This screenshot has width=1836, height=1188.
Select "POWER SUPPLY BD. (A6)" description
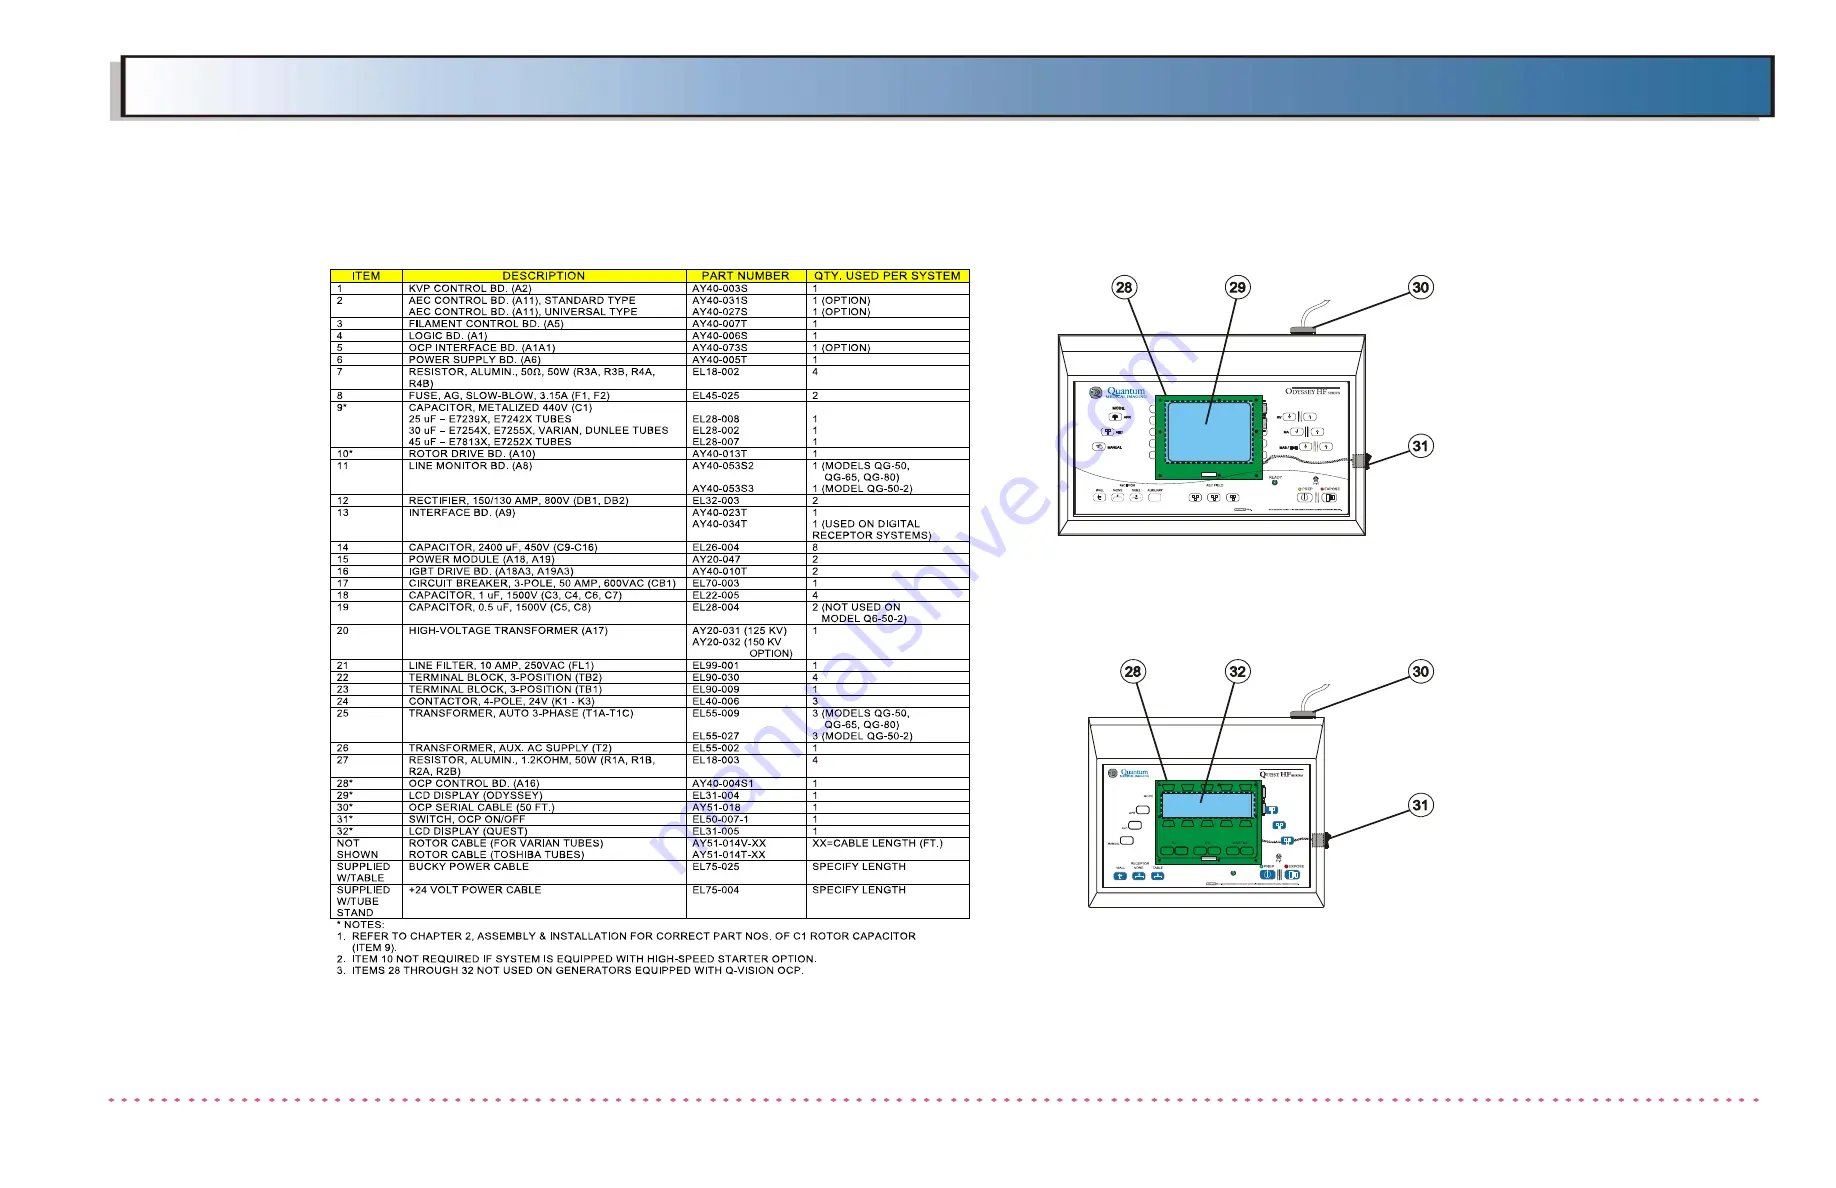pyautogui.click(x=474, y=360)
